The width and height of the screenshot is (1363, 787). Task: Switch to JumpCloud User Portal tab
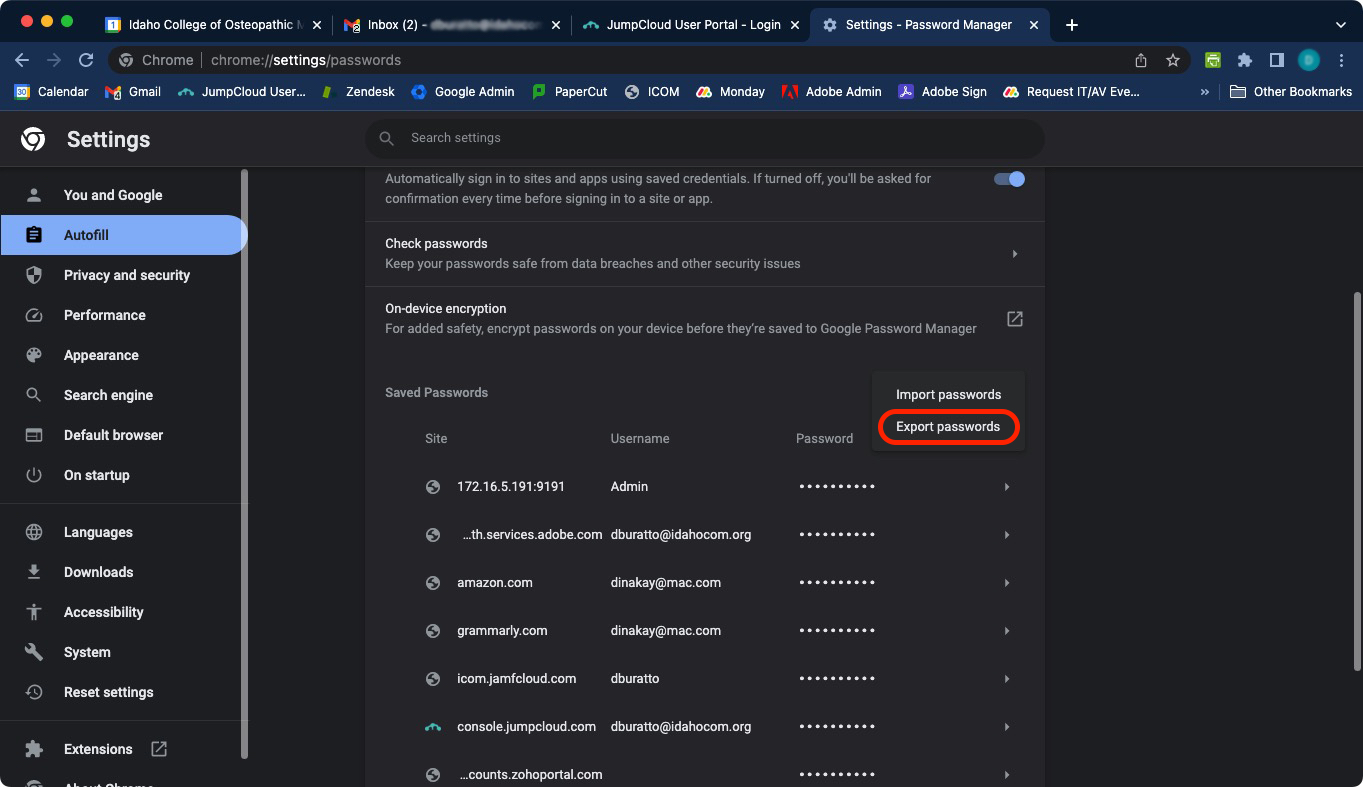(689, 25)
